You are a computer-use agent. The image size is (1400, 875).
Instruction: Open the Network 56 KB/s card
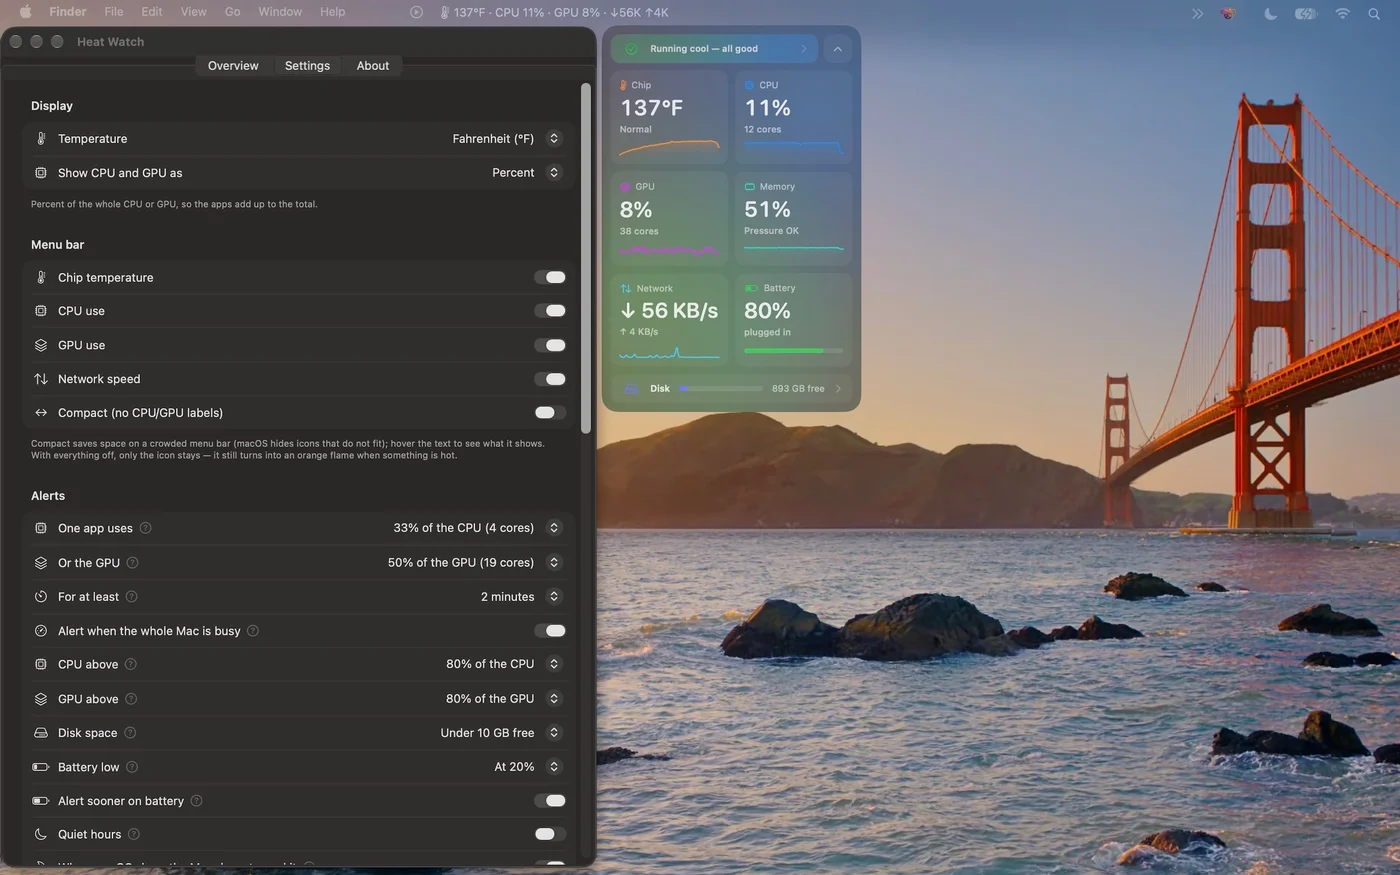tap(669, 320)
